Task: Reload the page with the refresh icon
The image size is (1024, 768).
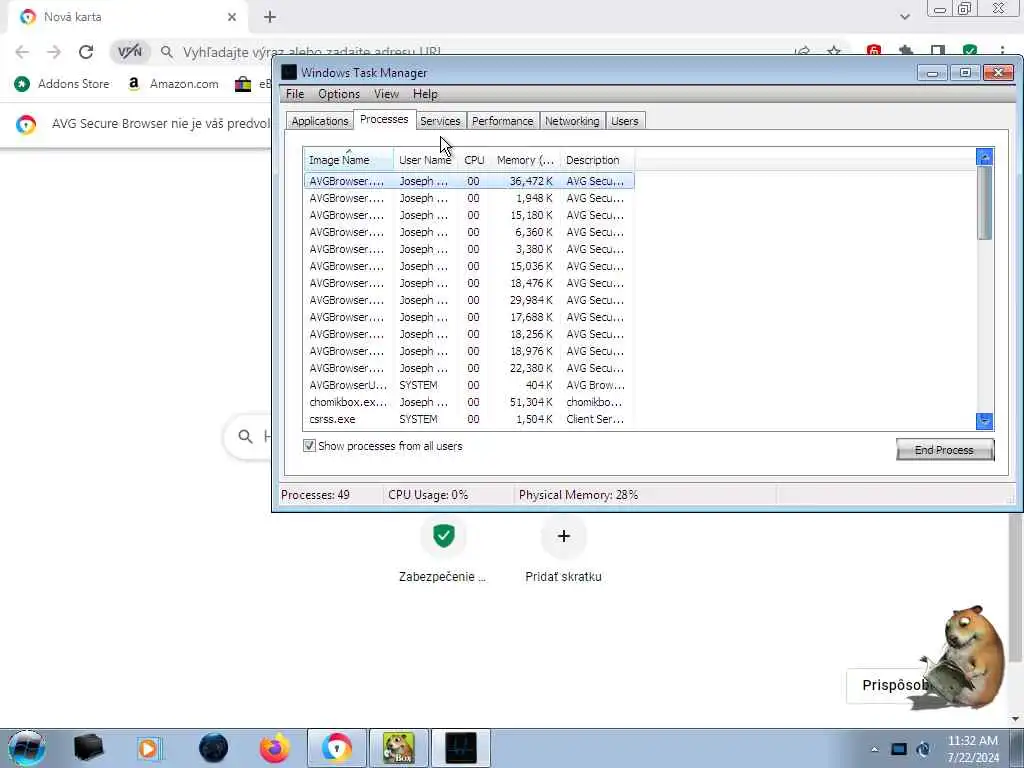Action: 86,52
